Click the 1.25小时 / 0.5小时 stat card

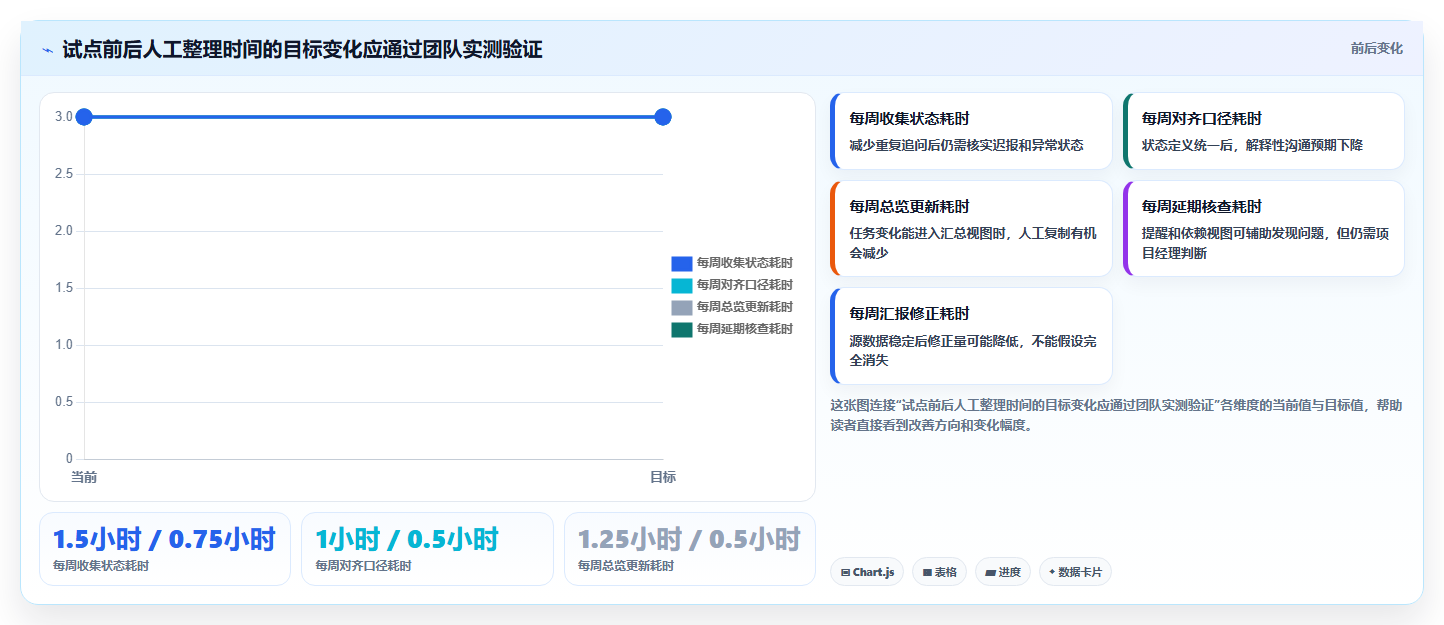click(x=689, y=549)
